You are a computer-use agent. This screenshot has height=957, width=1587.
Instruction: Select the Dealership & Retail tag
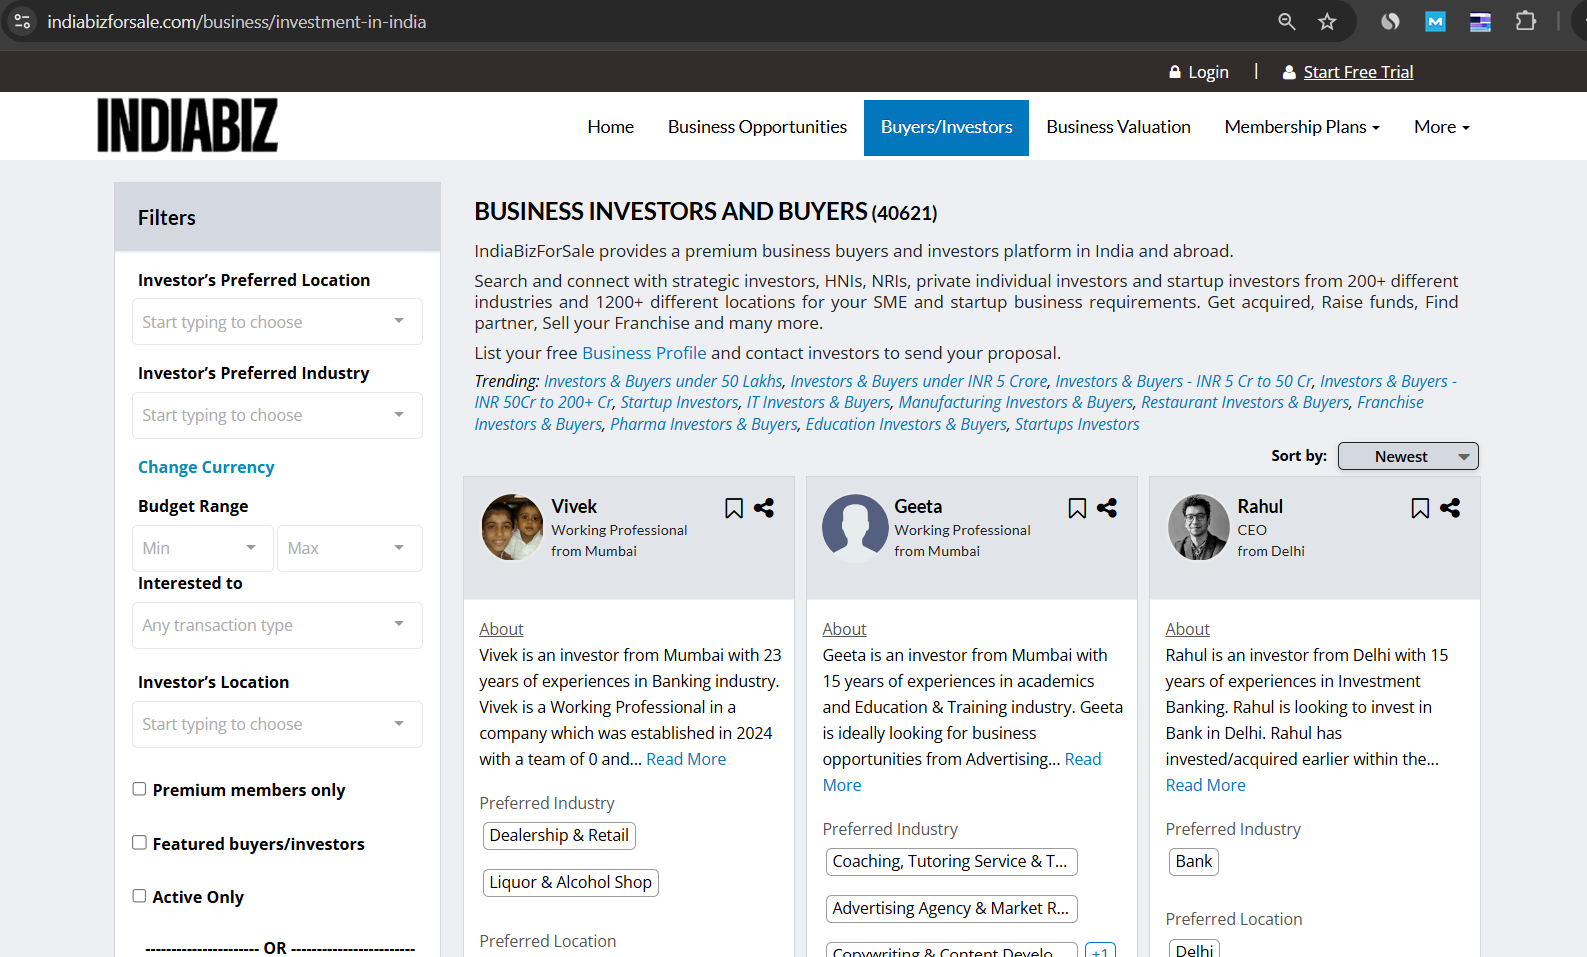tap(559, 835)
